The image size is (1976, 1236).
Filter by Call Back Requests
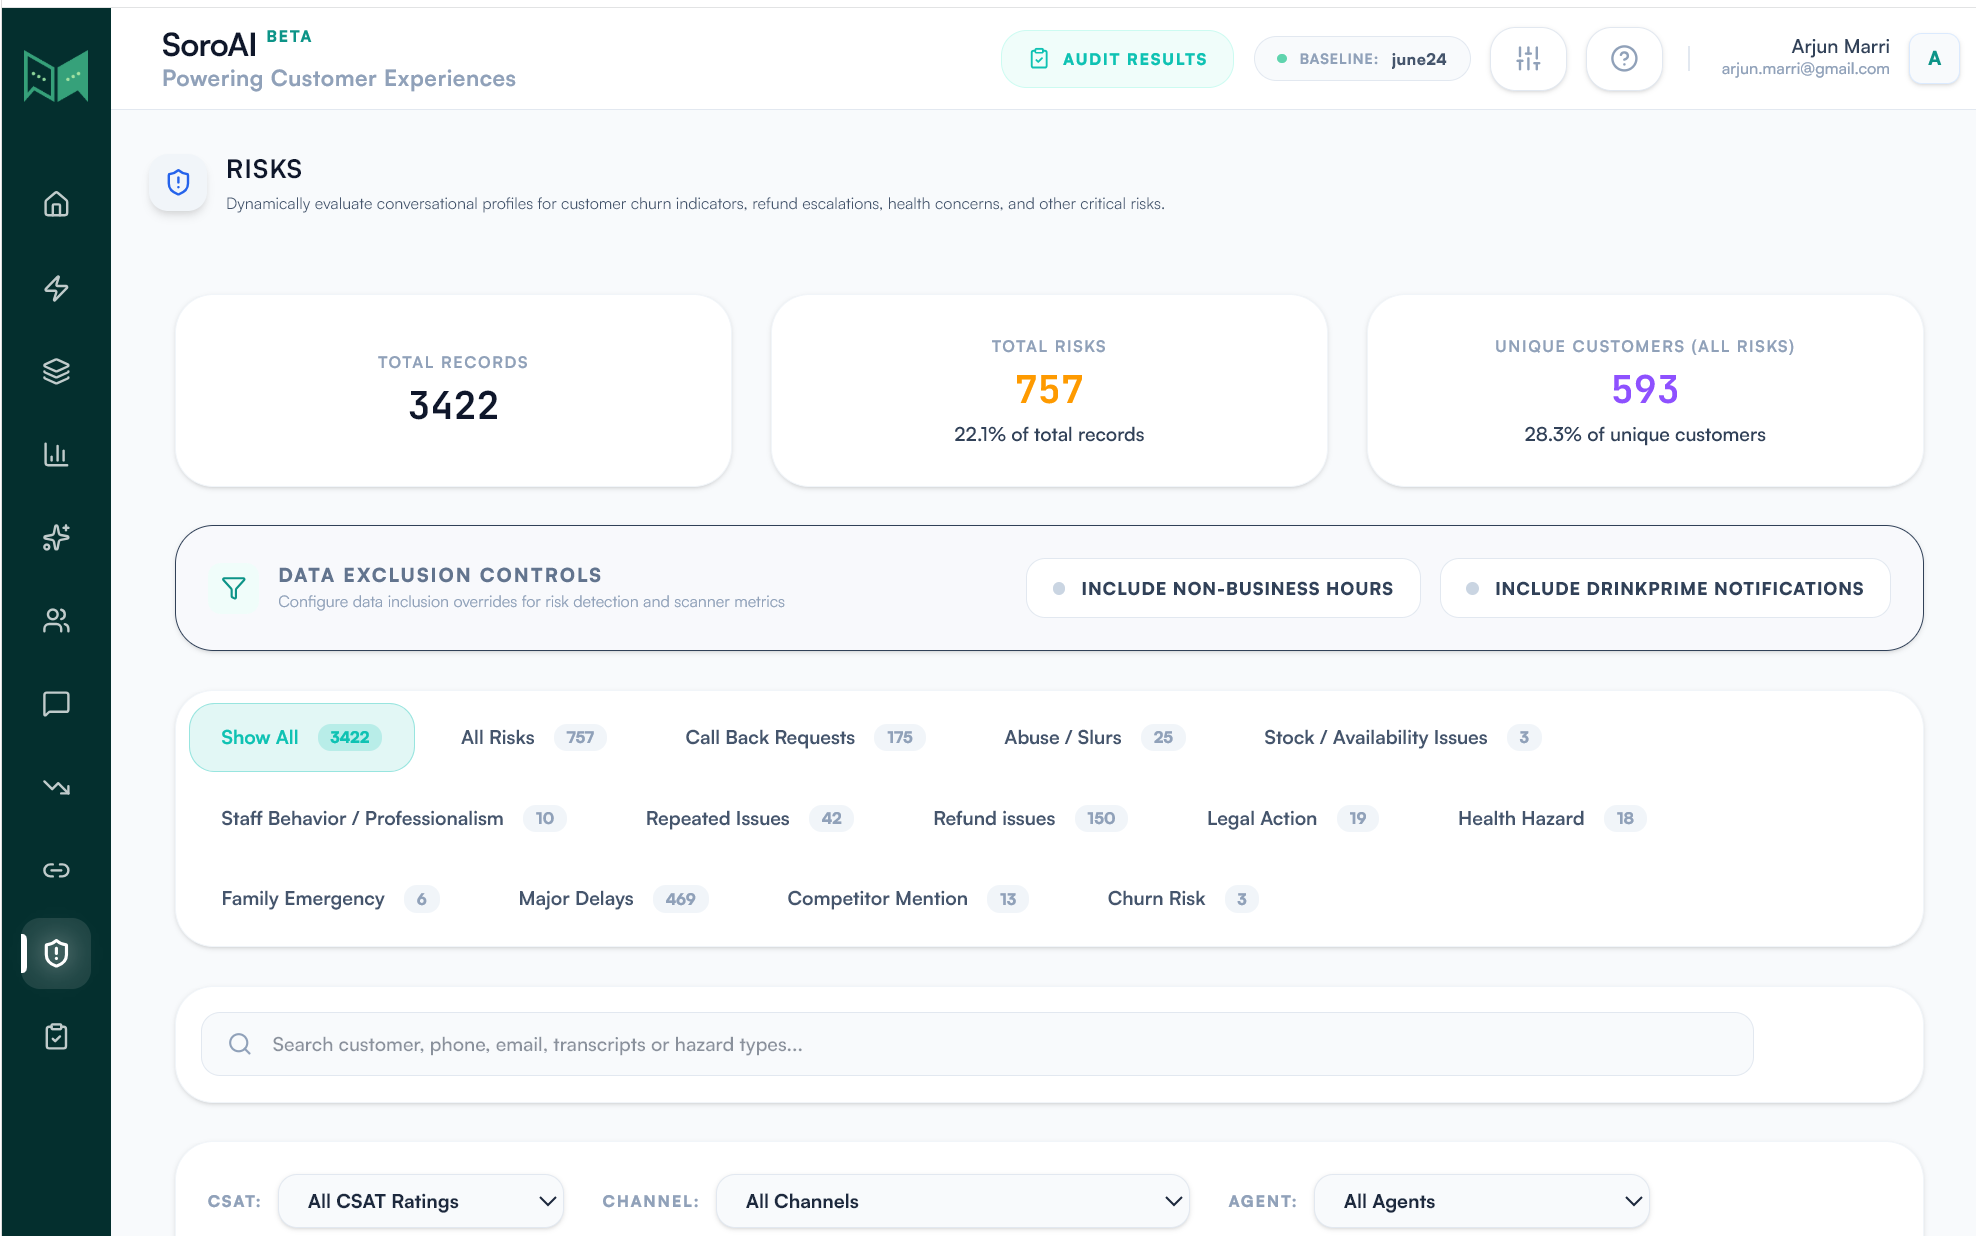[x=805, y=737]
